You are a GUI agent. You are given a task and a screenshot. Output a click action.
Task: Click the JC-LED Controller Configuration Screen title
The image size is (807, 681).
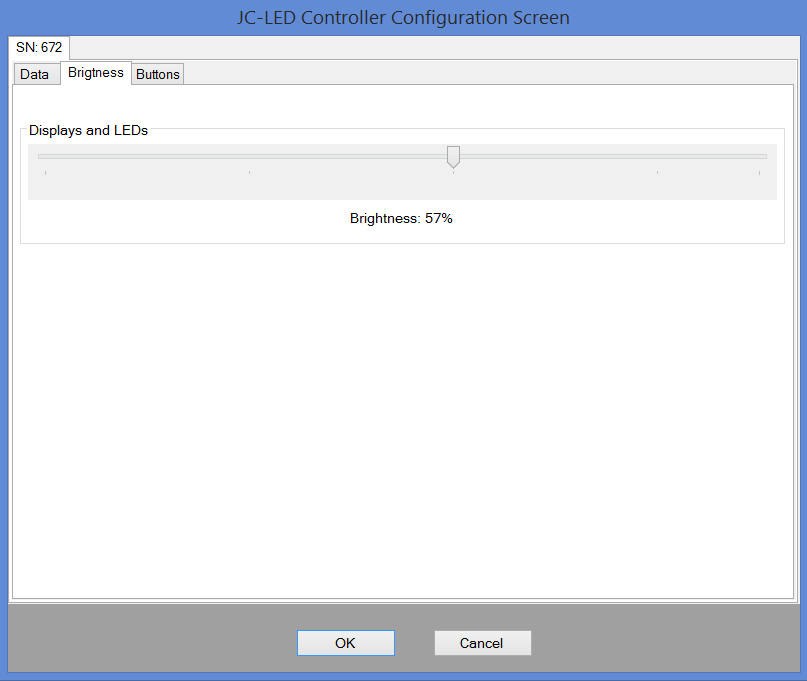coord(403,18)
